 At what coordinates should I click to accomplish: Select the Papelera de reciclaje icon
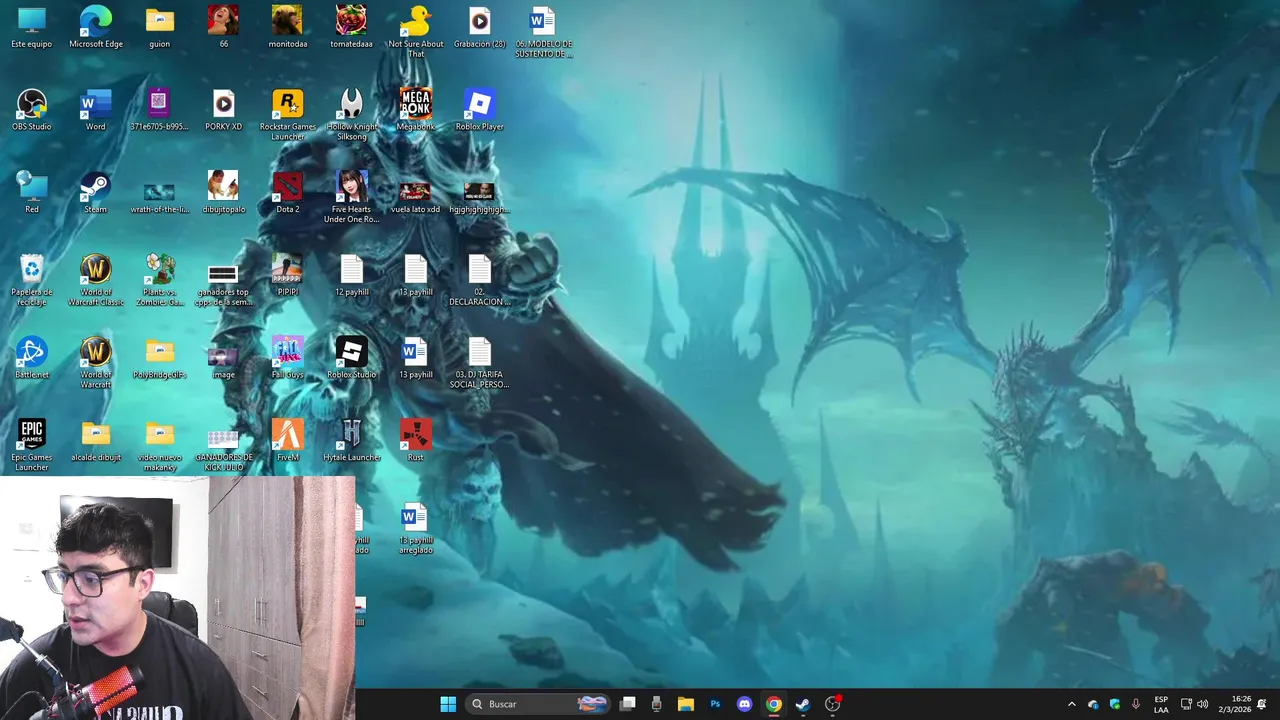(x=32, y=280)
